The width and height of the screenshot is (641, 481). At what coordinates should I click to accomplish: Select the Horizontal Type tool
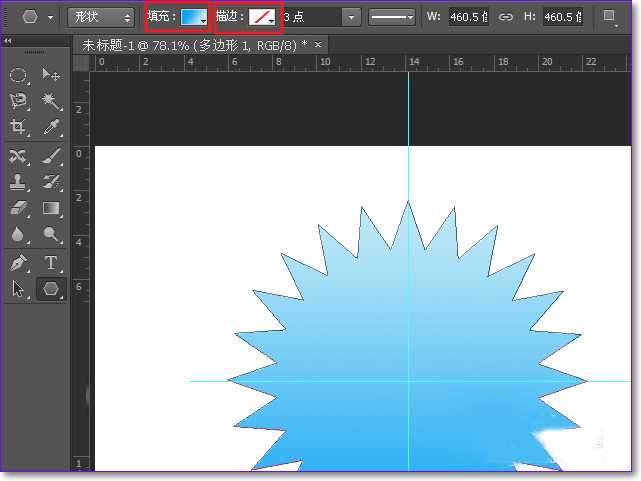coord(50,263)
